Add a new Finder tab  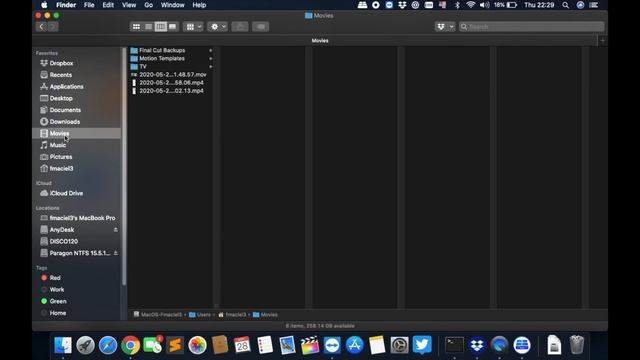tap(602, 40)
